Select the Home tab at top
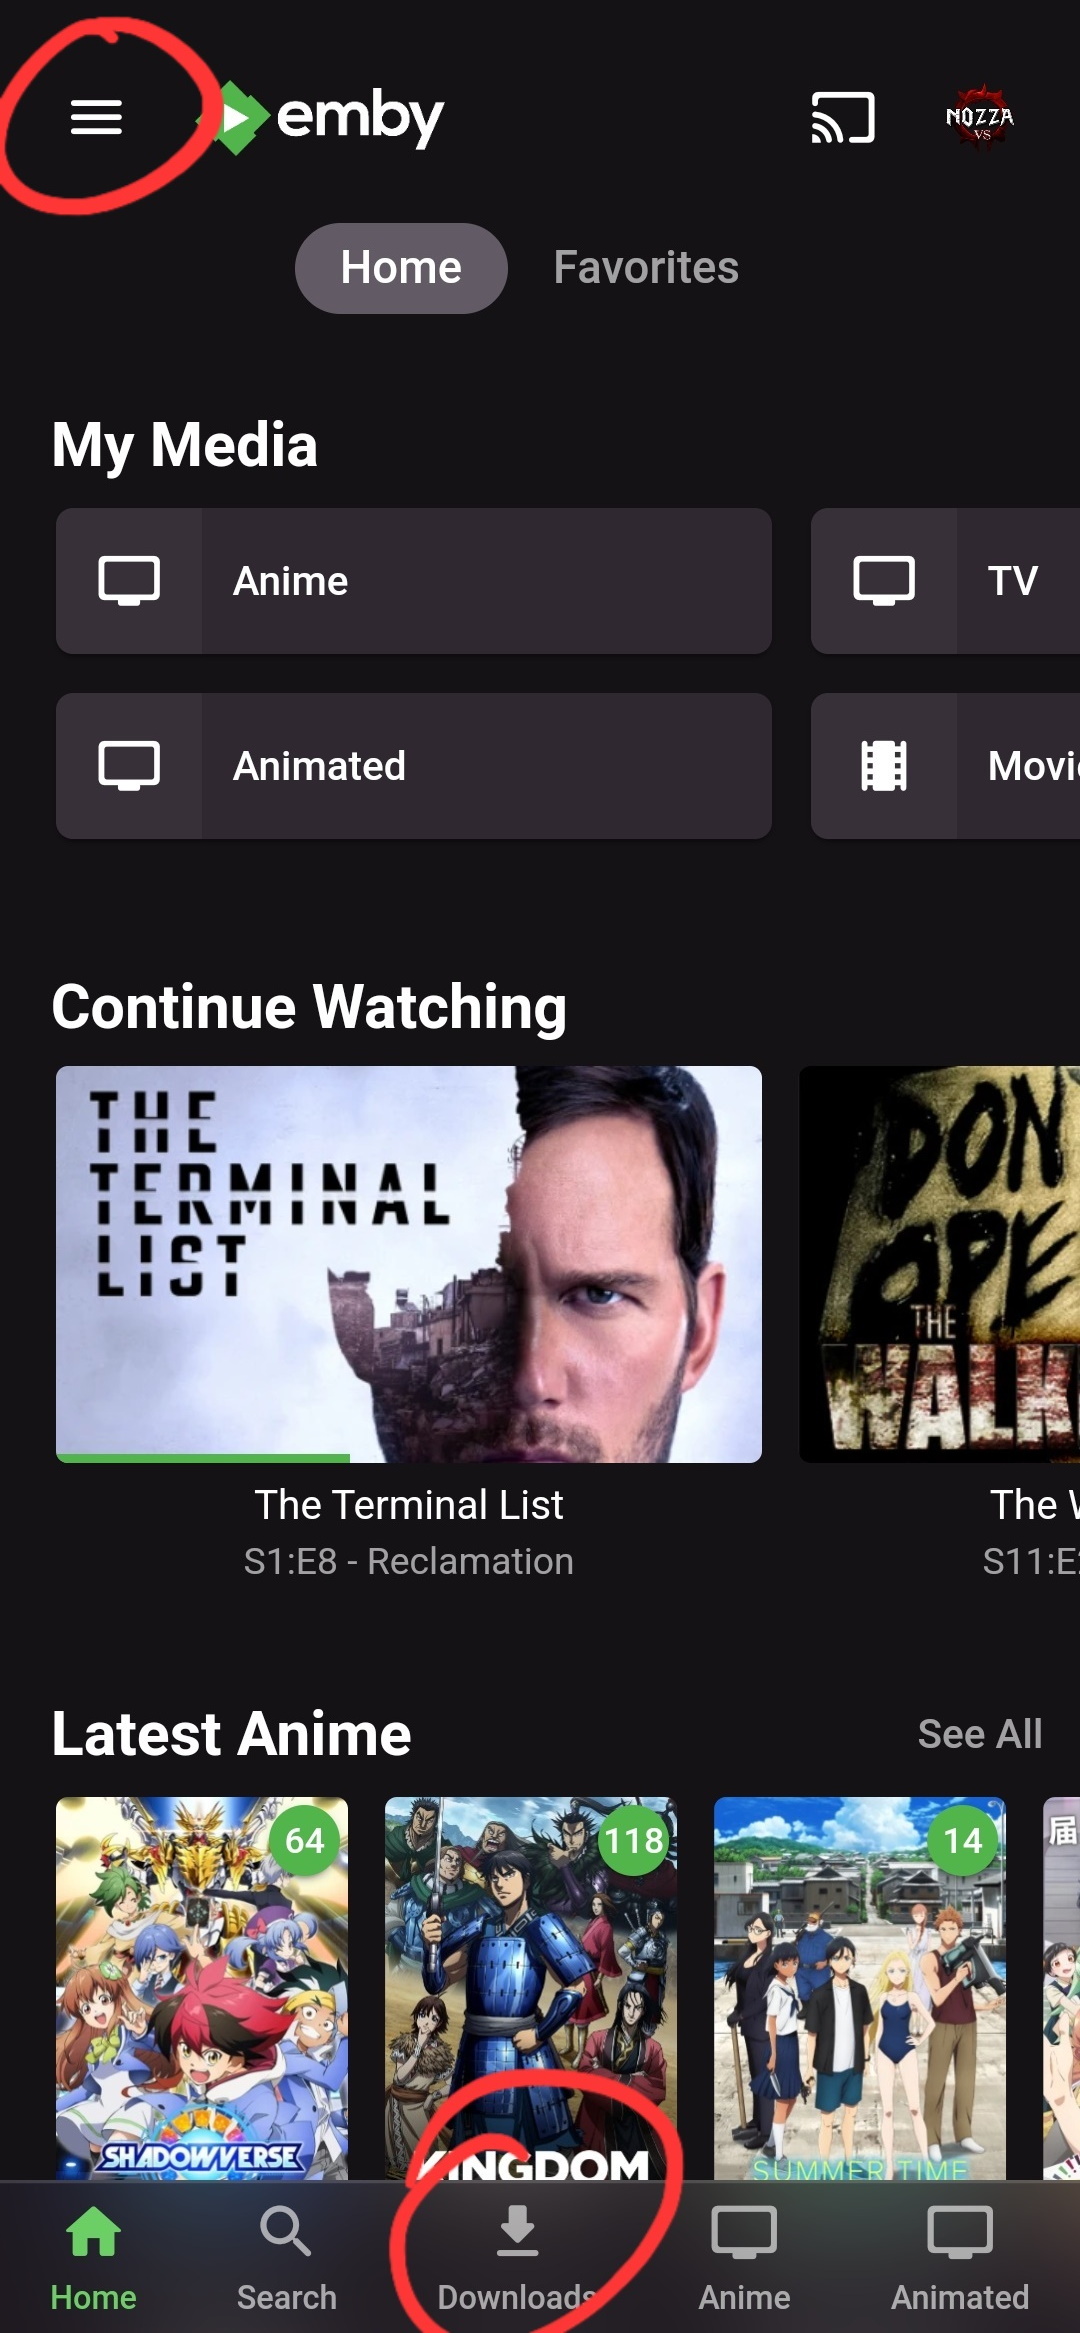Screen dimensions: 1080x2333 click(401, 268)
